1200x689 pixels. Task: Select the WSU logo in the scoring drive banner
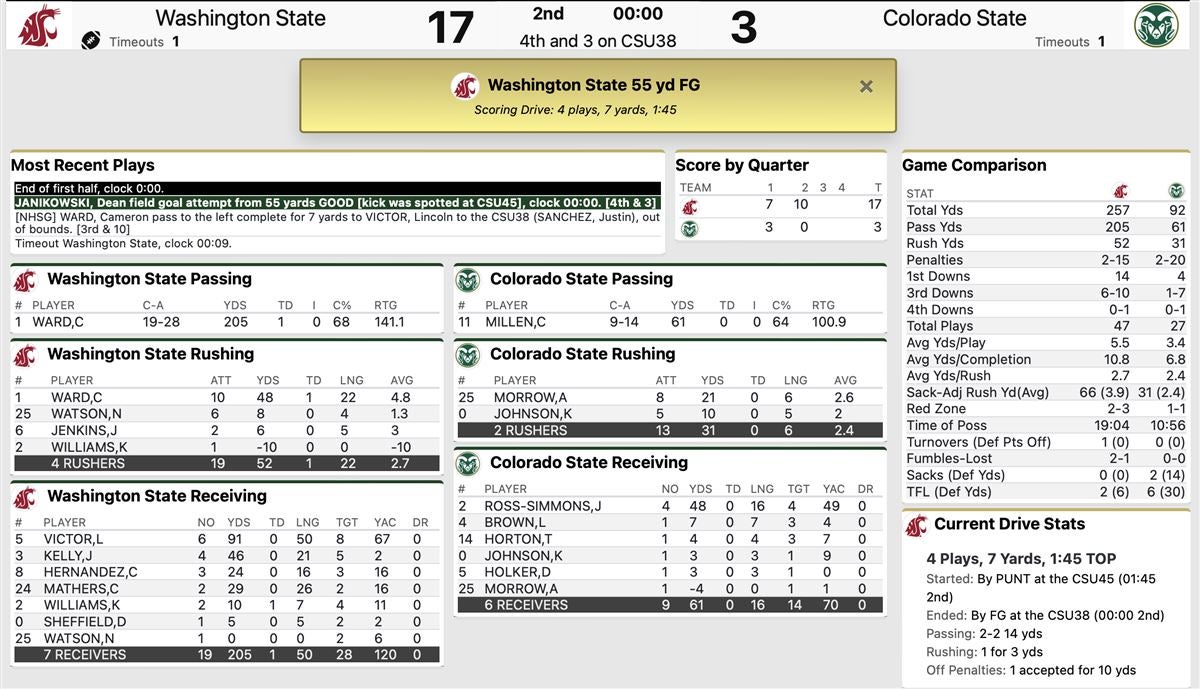(462, 86)
